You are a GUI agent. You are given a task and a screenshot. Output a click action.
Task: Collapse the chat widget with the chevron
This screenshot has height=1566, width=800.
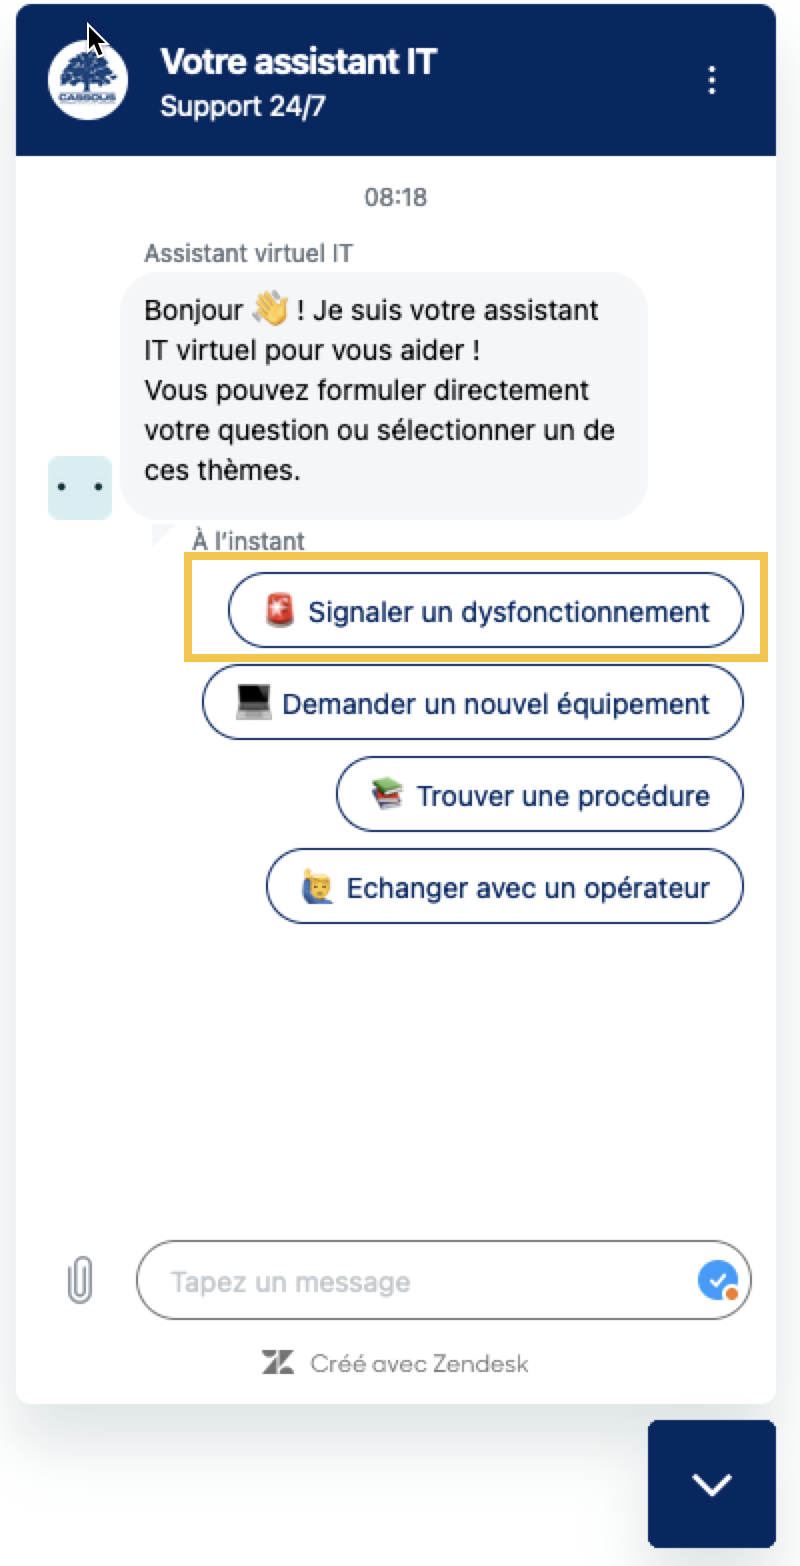pyautogui.click(x=712, y=1484)
